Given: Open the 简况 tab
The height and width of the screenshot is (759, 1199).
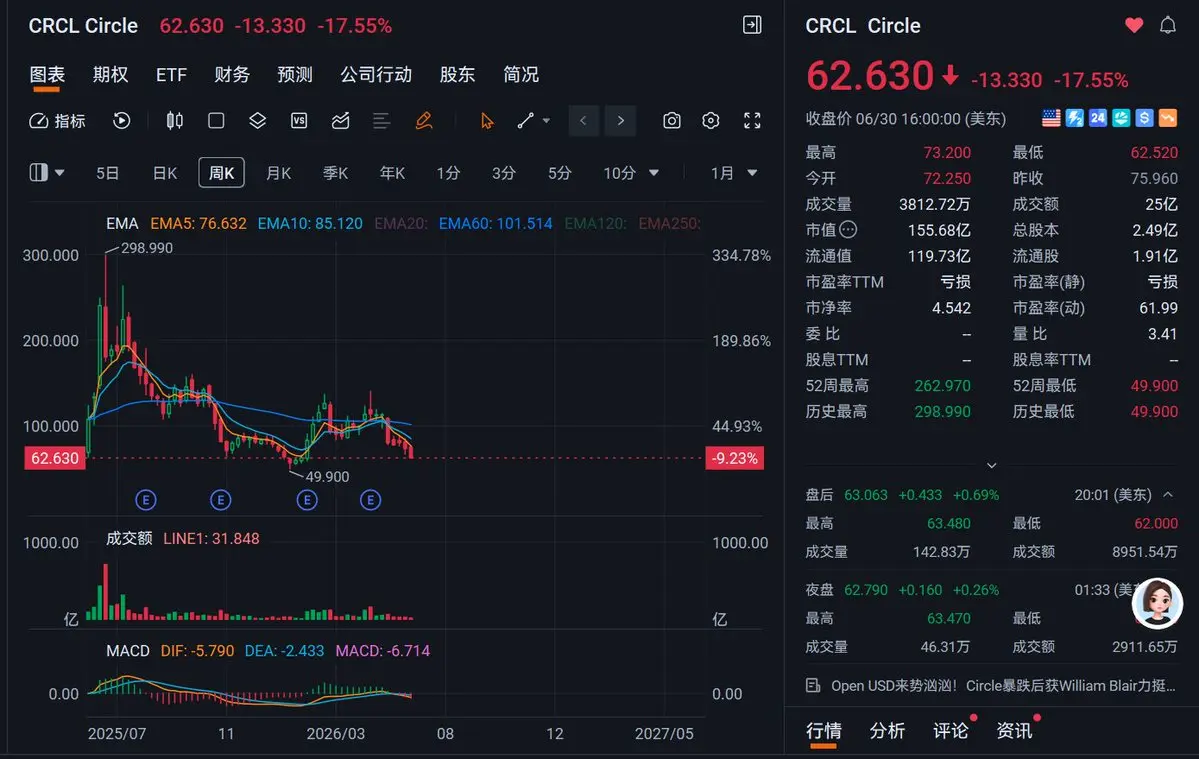Looking at the screenshot, I should 521,74.
